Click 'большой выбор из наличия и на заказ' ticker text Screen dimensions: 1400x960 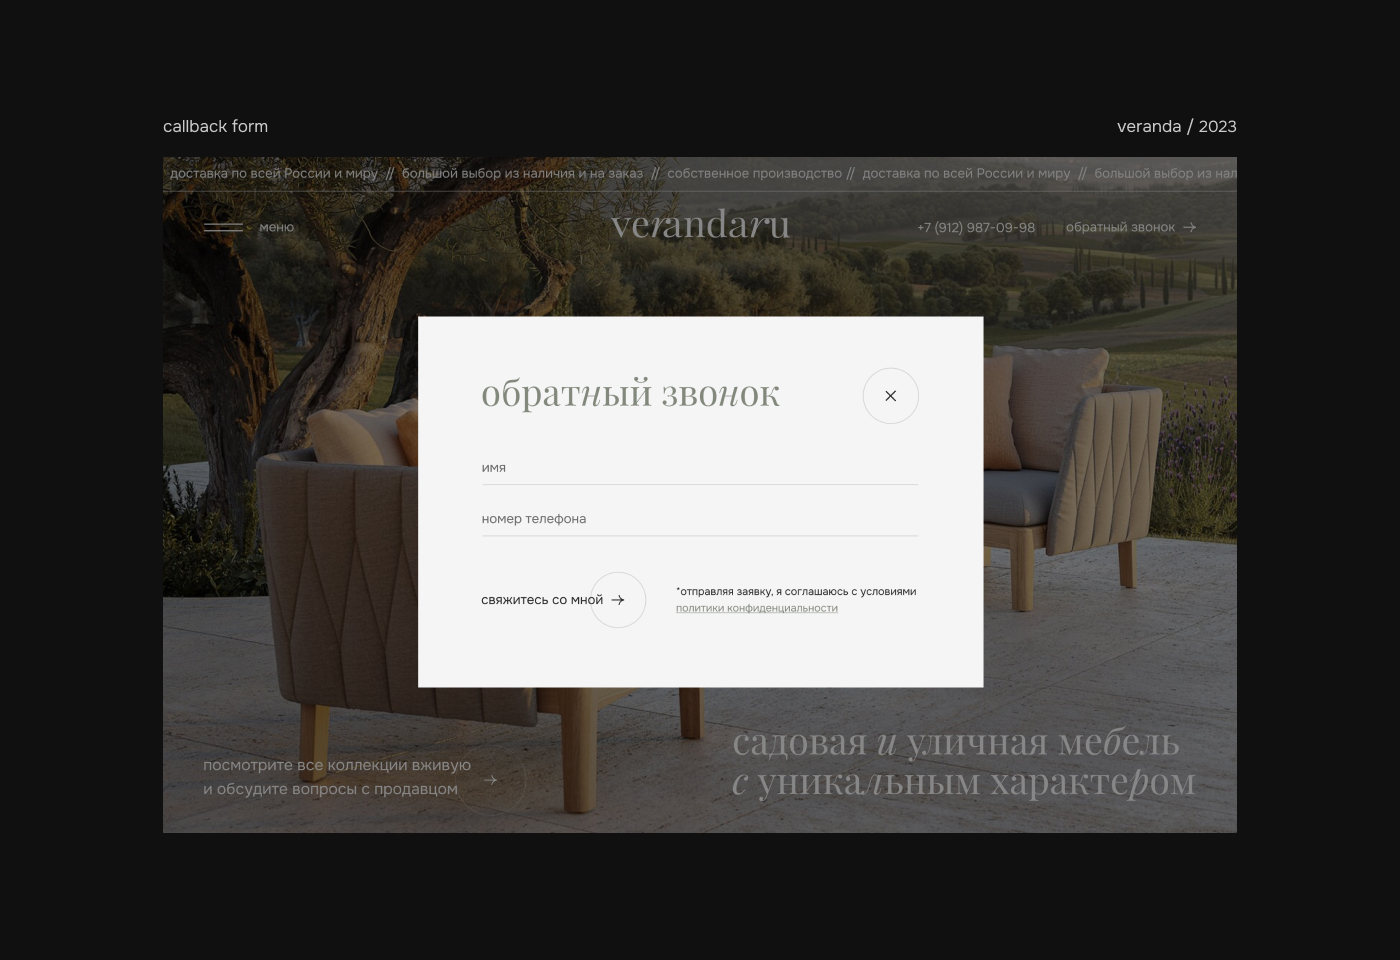[522, 174]
